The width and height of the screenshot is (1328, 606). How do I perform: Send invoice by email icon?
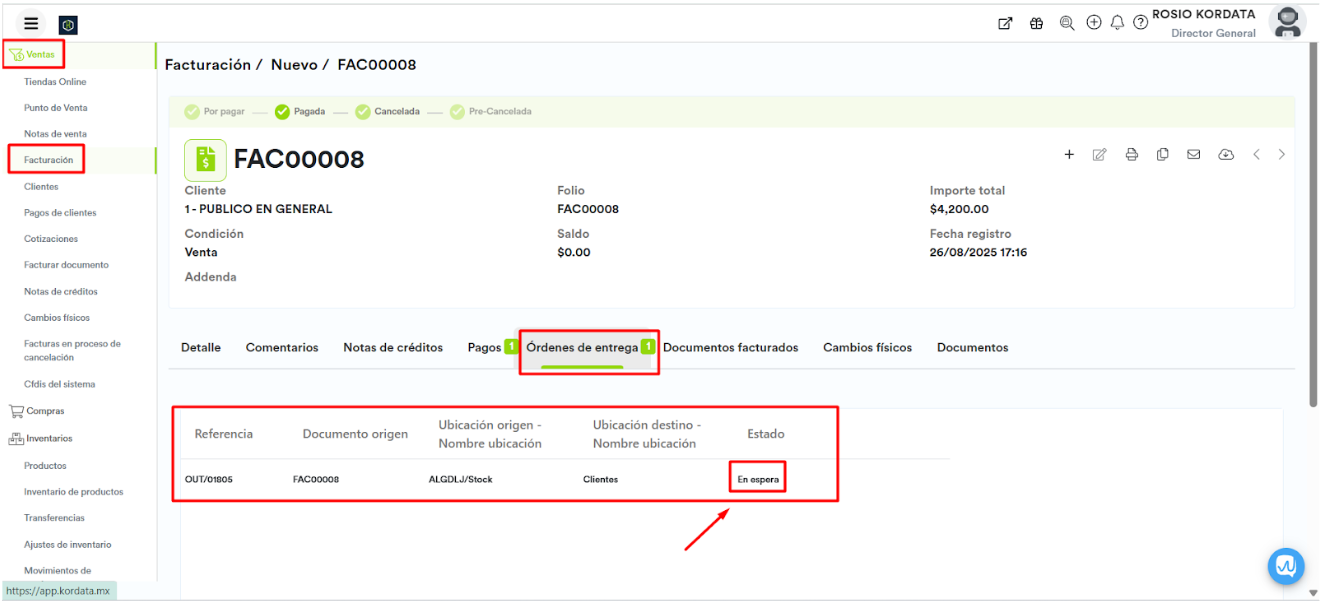(x=1193, y=154)
